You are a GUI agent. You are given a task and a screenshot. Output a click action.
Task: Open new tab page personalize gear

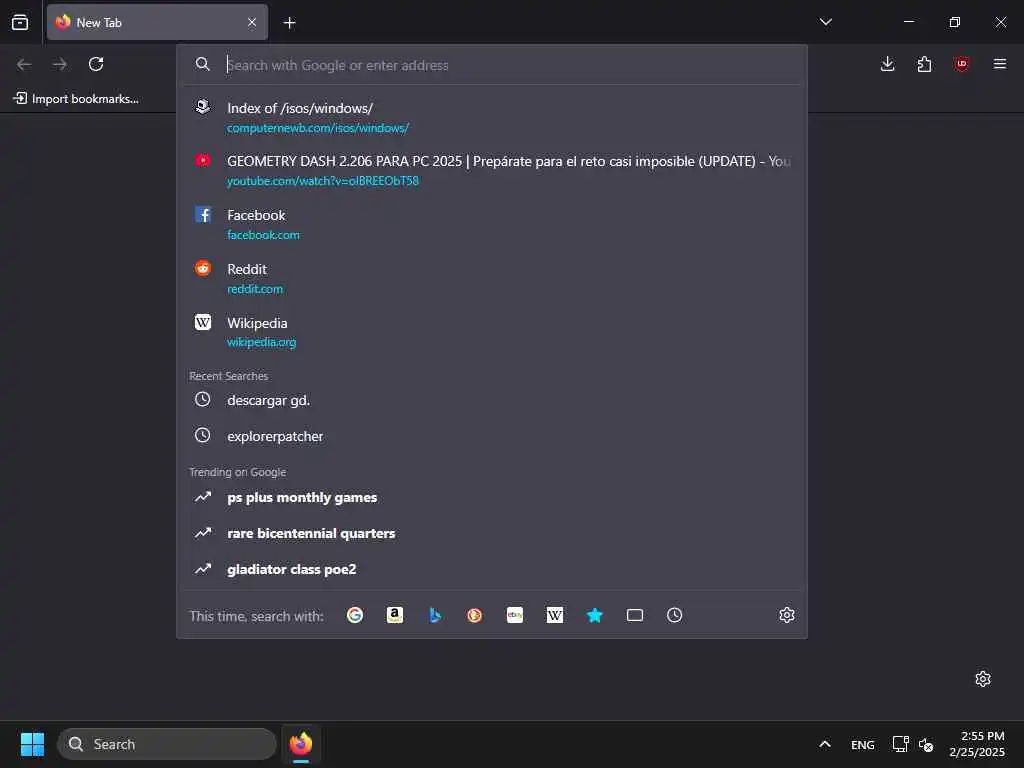click(x=983, y=679)
